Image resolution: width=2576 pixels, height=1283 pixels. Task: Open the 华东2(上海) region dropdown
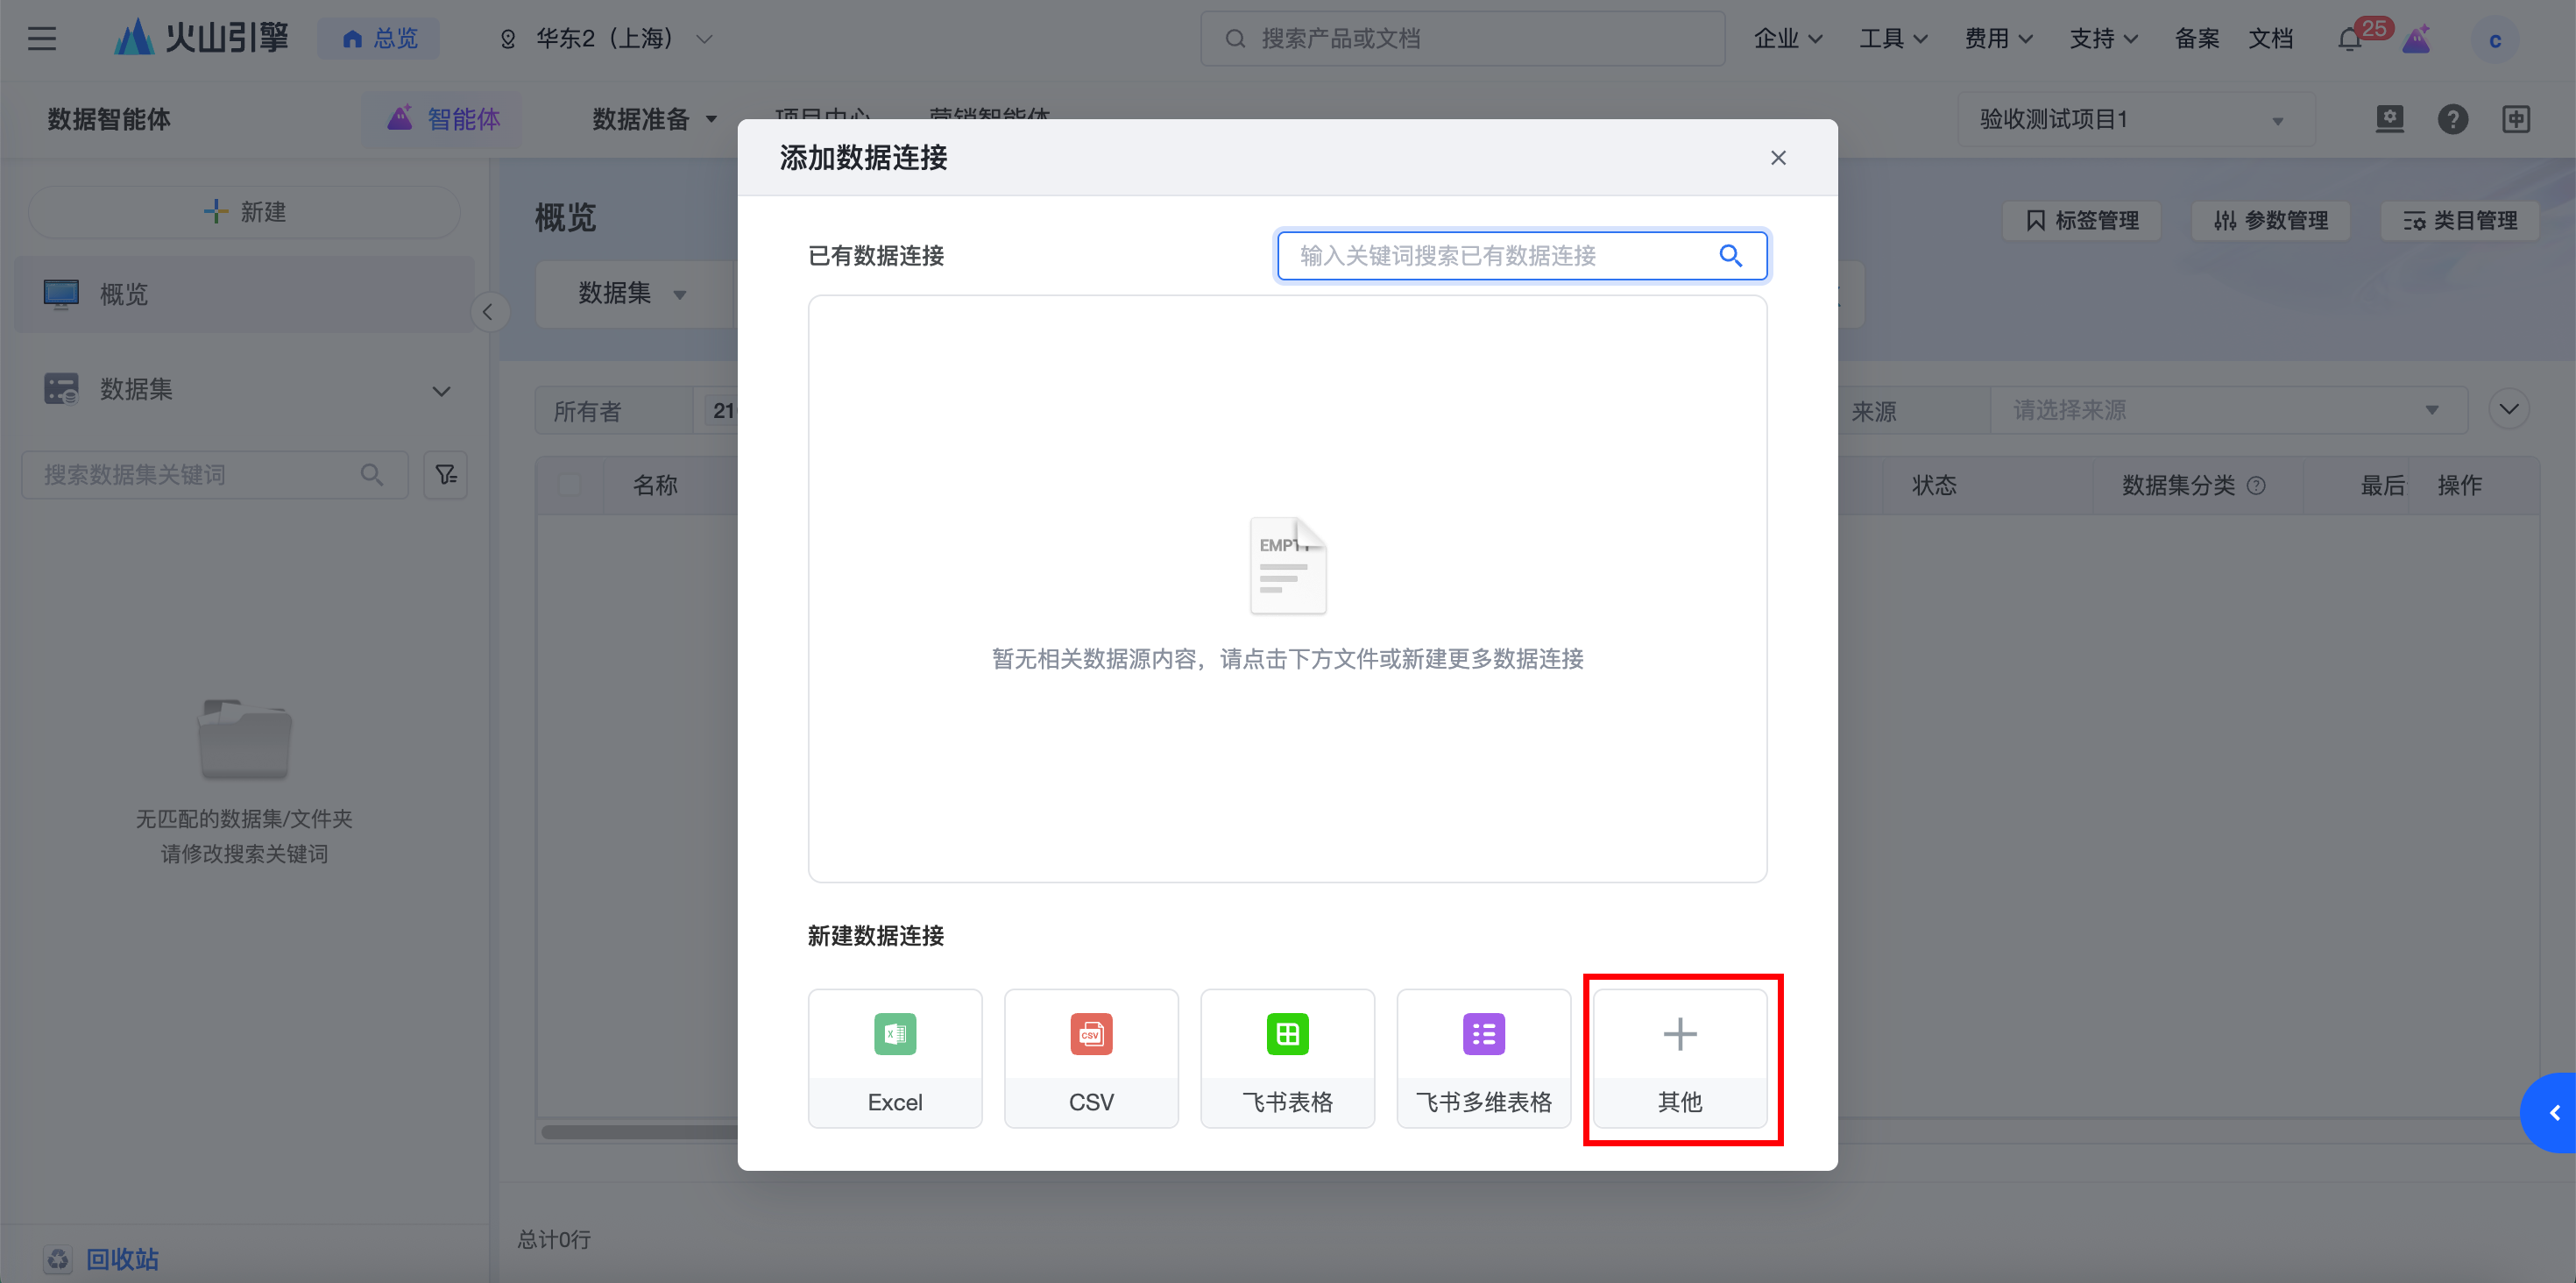[604, 39]
